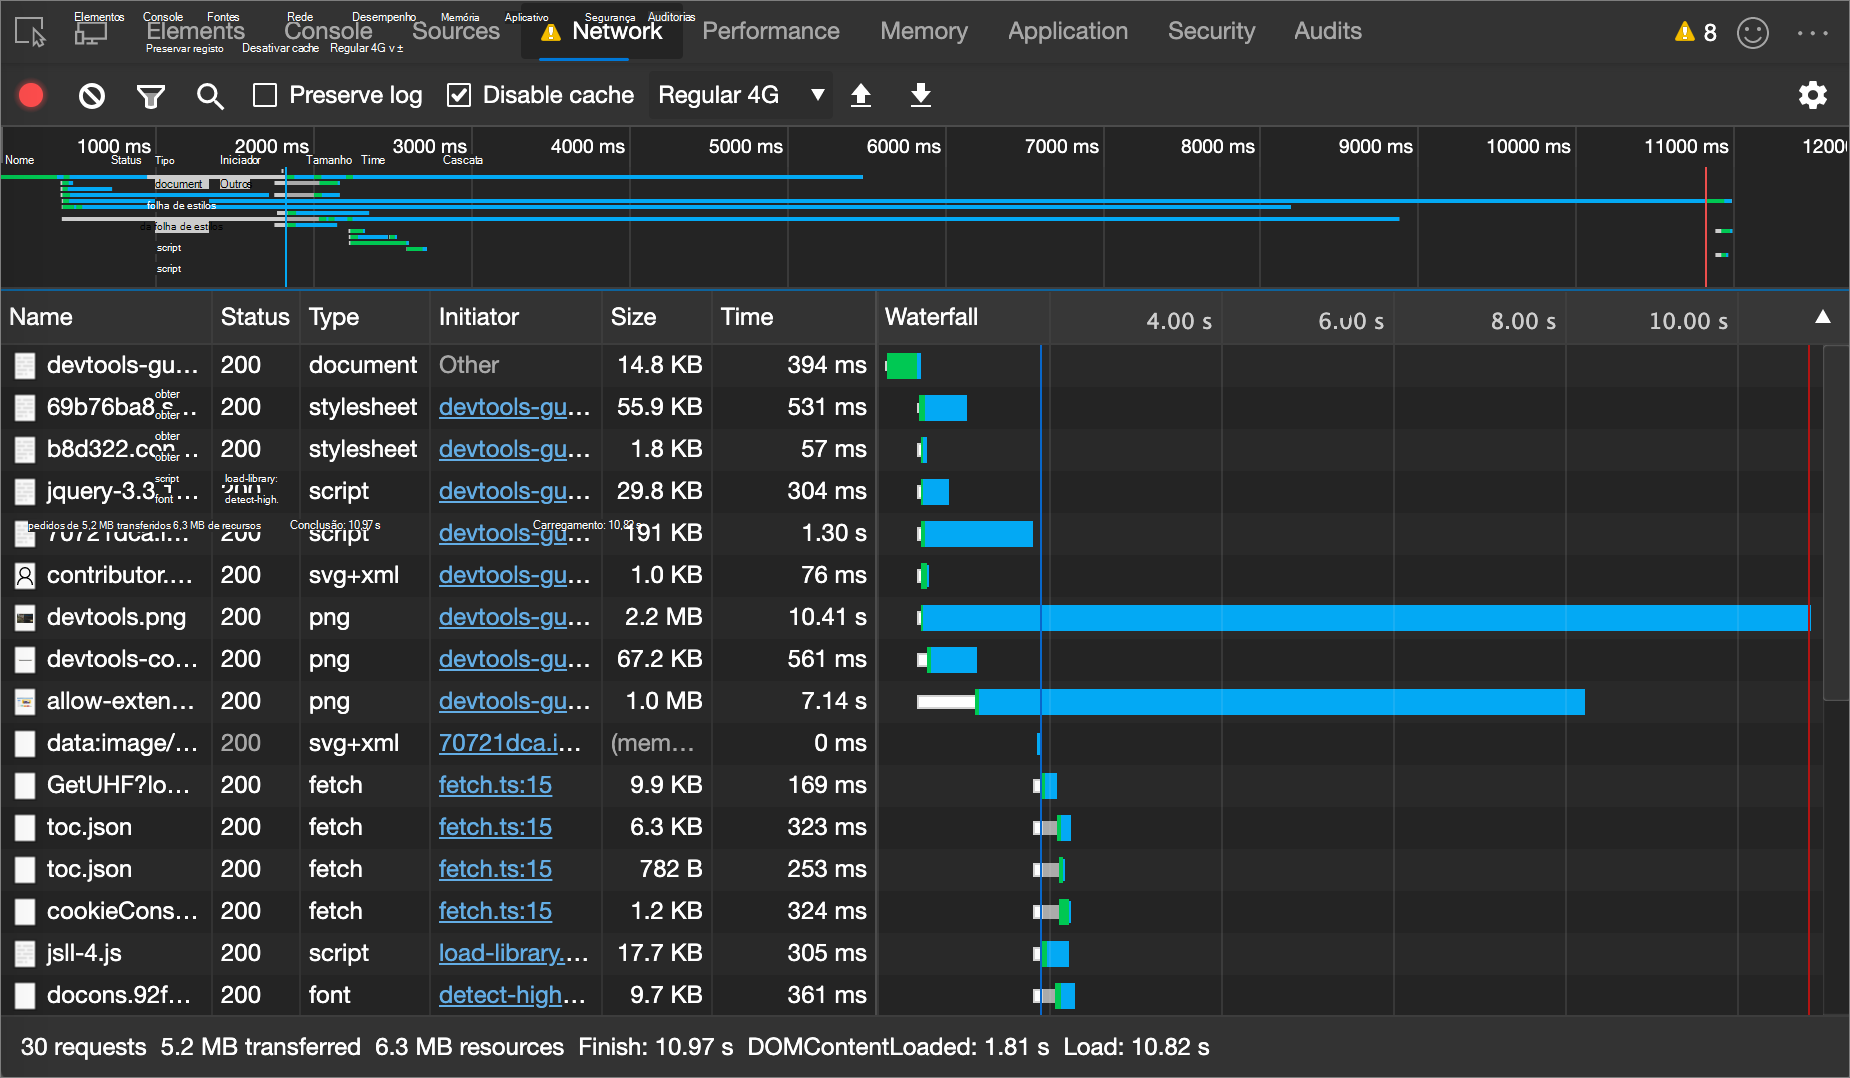The image size is (1850, 1078).
Task: Open fetch.ts:15 initiator for GetUHF request
Action: pyautogui.click(x=495, y=785)
